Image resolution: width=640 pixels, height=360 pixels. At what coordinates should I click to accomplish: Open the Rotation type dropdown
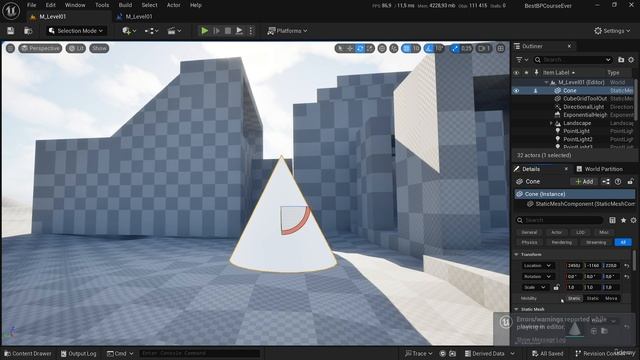coord(537,276)
